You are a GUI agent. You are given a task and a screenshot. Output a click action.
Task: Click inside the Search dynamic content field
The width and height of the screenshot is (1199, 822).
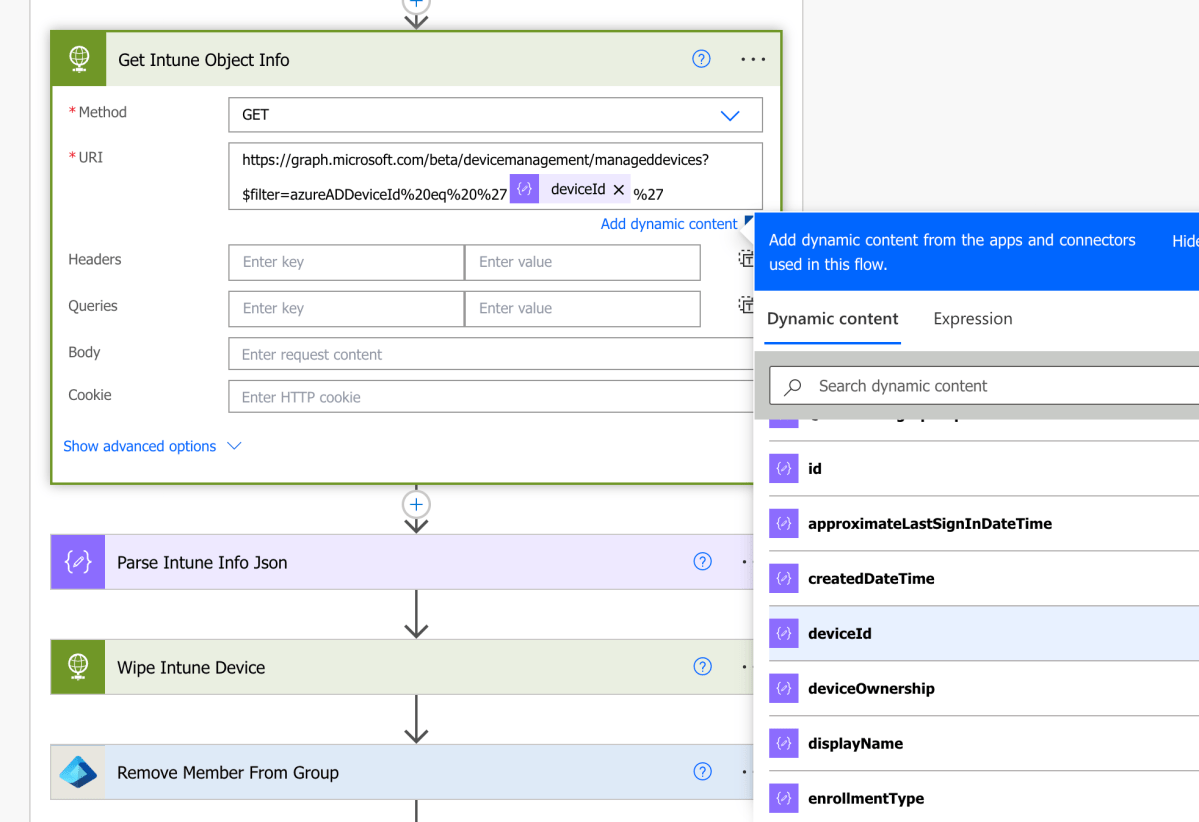click(x=950, y=386)
